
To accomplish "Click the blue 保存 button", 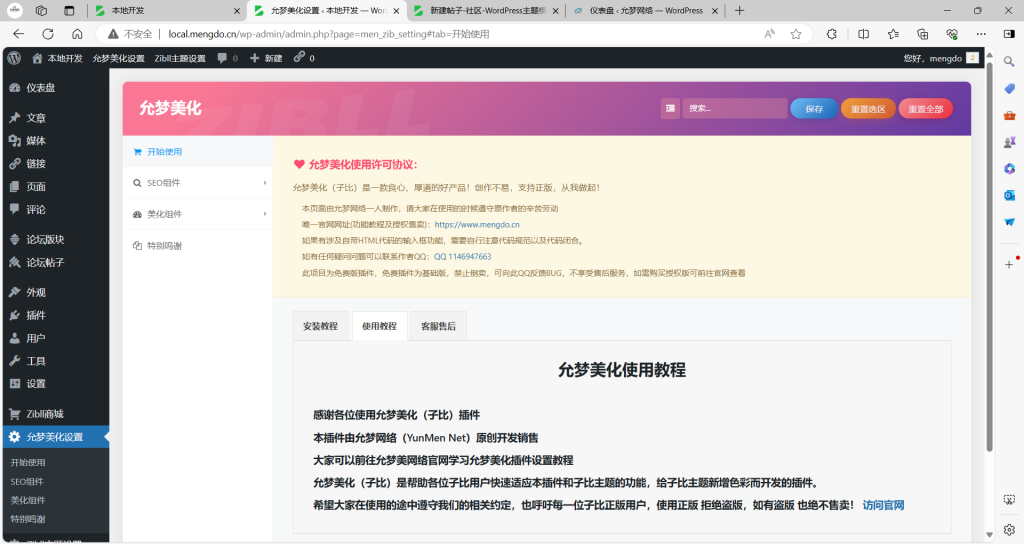I will [813, 109].
